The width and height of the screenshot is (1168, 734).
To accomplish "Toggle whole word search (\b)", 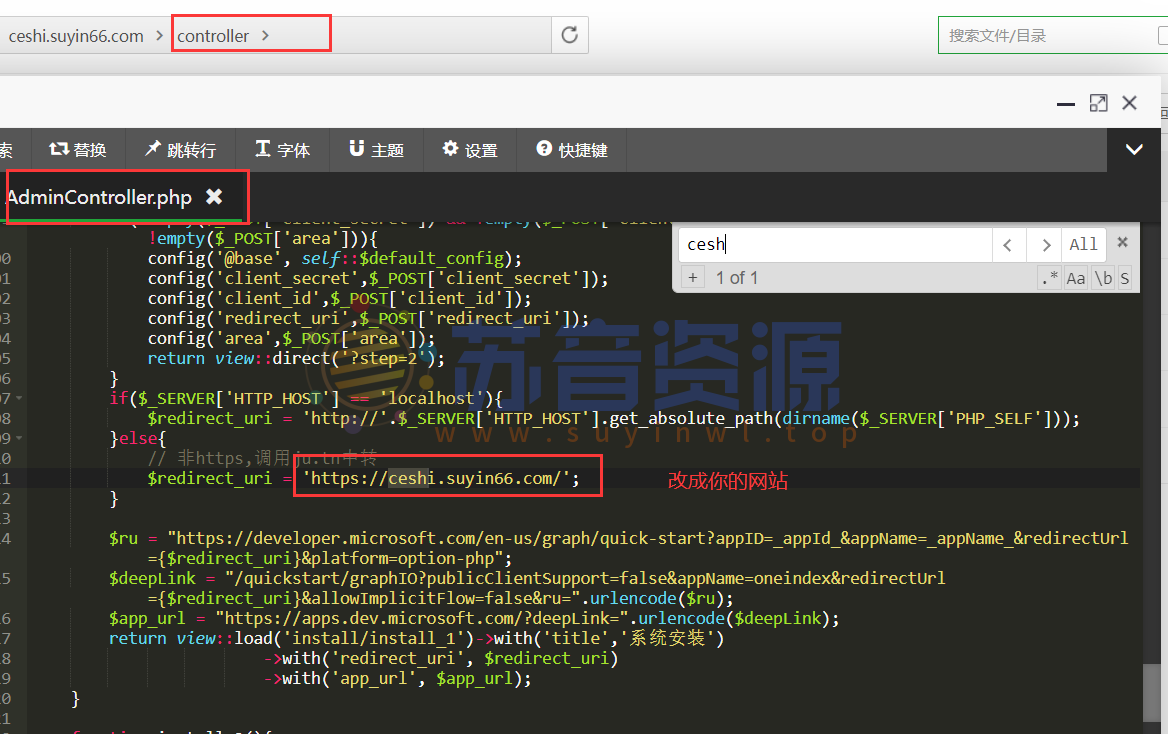I will pyautogui.click(x=1102, y=278).
